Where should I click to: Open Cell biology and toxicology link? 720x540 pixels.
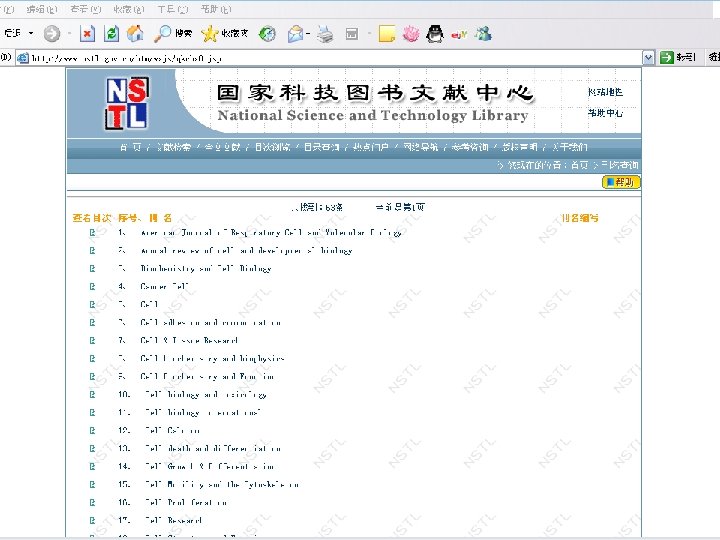point(205,394)
